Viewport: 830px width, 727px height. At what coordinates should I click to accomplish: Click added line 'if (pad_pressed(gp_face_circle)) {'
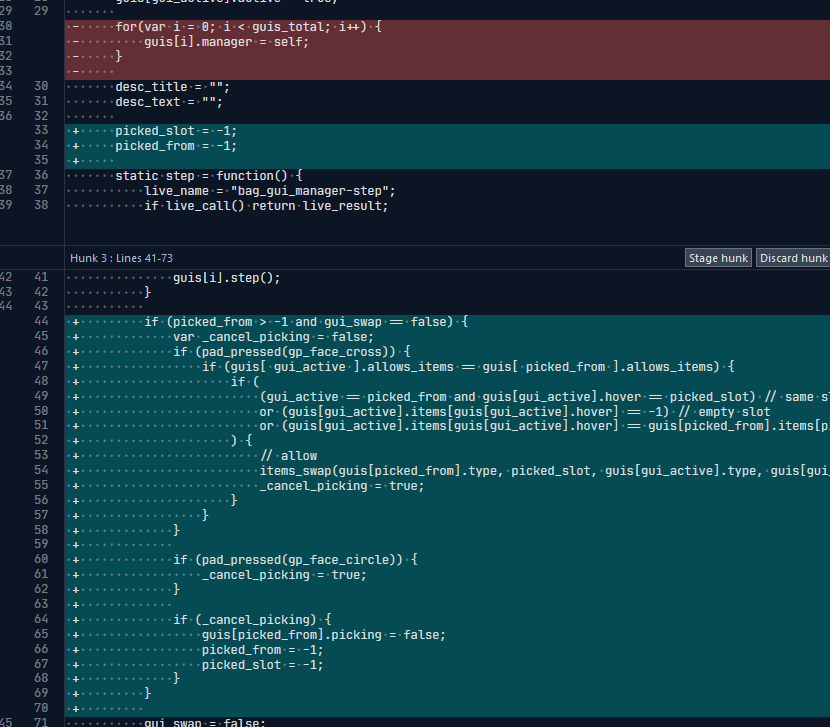(295, 560)
